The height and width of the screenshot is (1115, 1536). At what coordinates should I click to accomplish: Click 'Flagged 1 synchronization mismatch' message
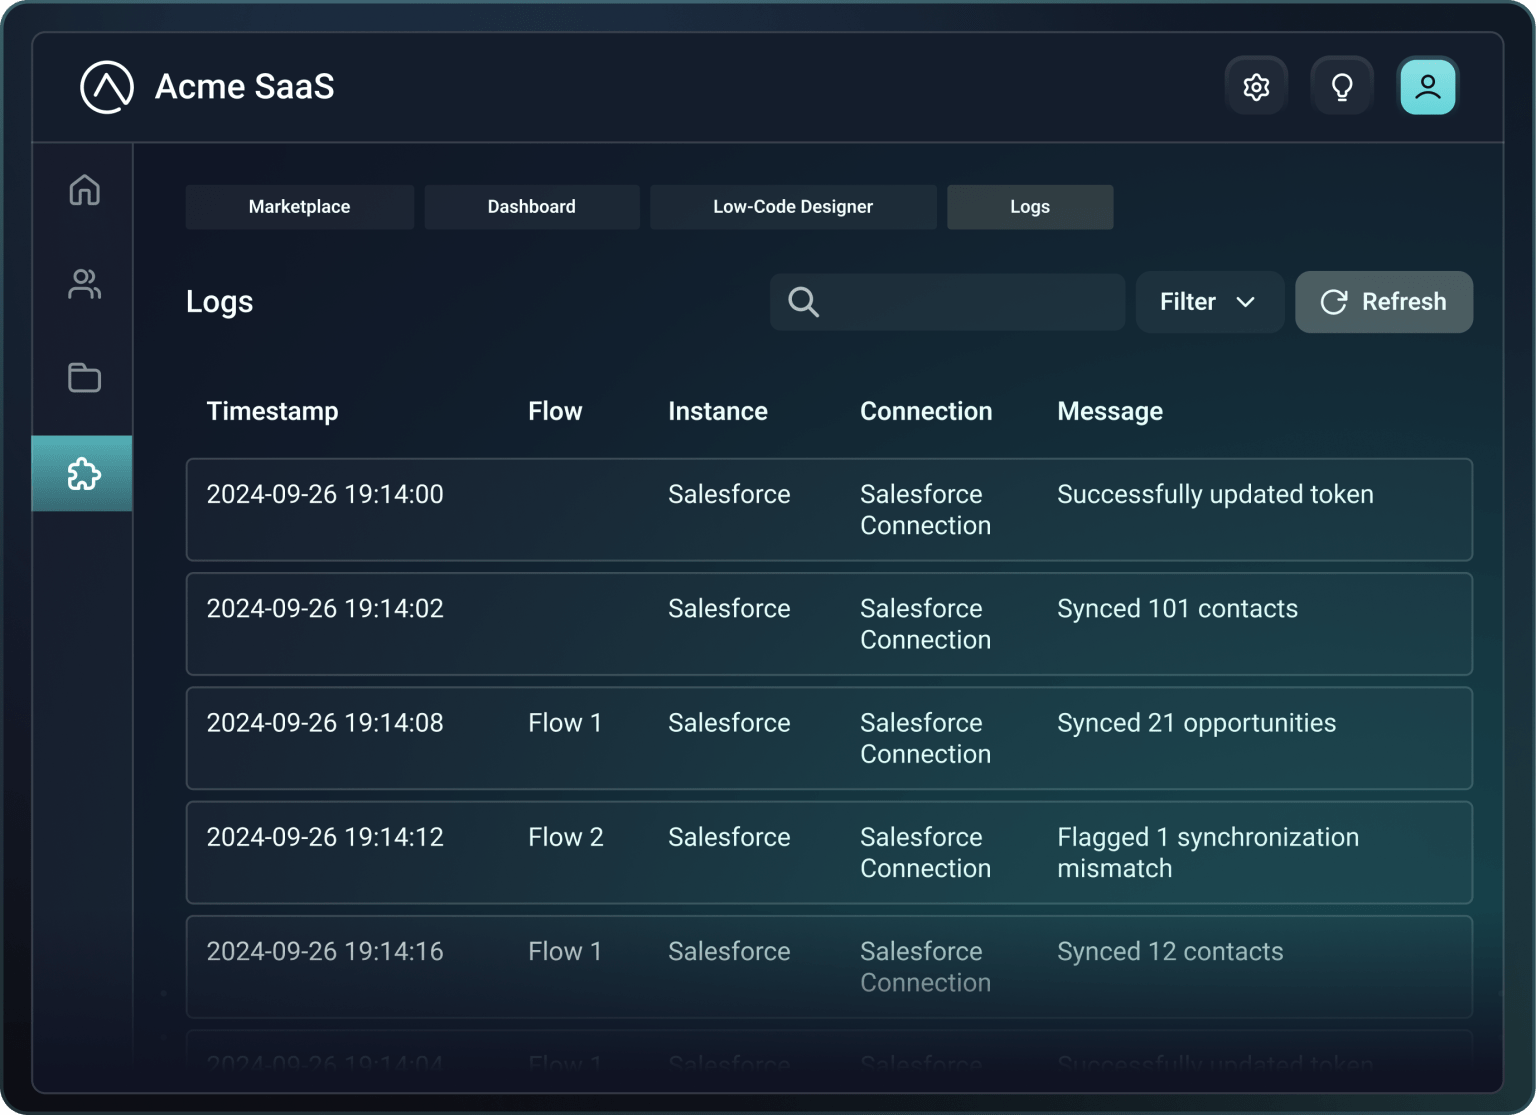(x=1208, y=853)
